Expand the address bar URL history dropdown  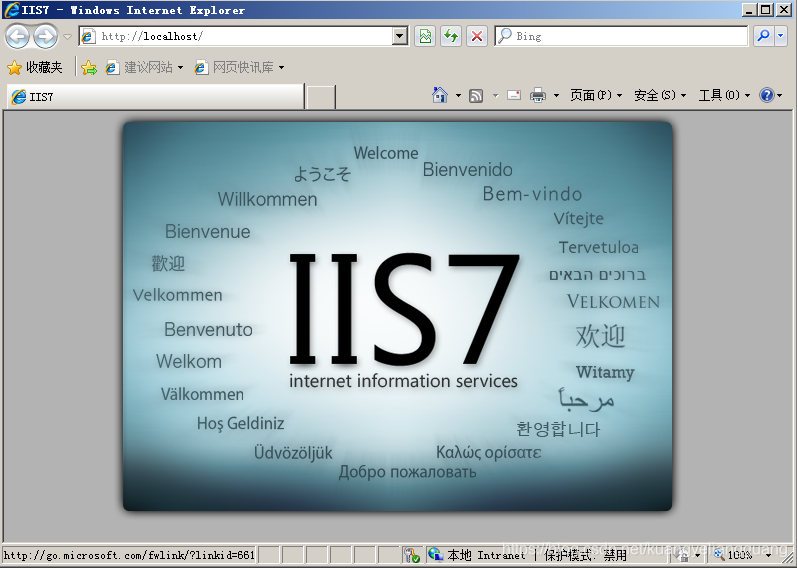pos(400,36)
